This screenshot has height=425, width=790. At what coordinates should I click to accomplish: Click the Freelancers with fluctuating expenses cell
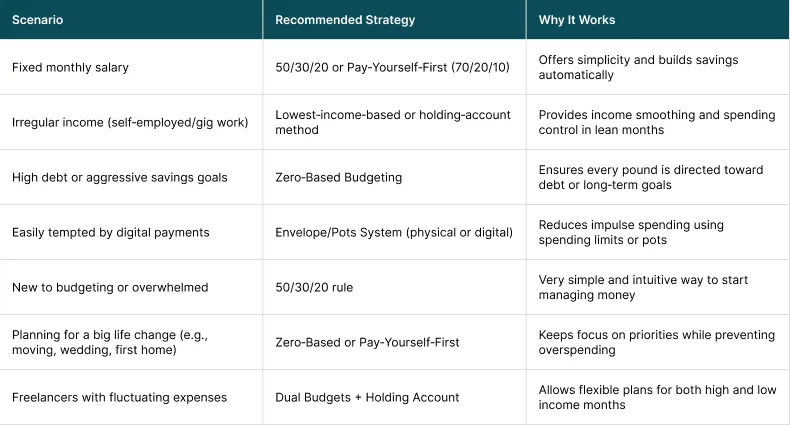point(119,398)
